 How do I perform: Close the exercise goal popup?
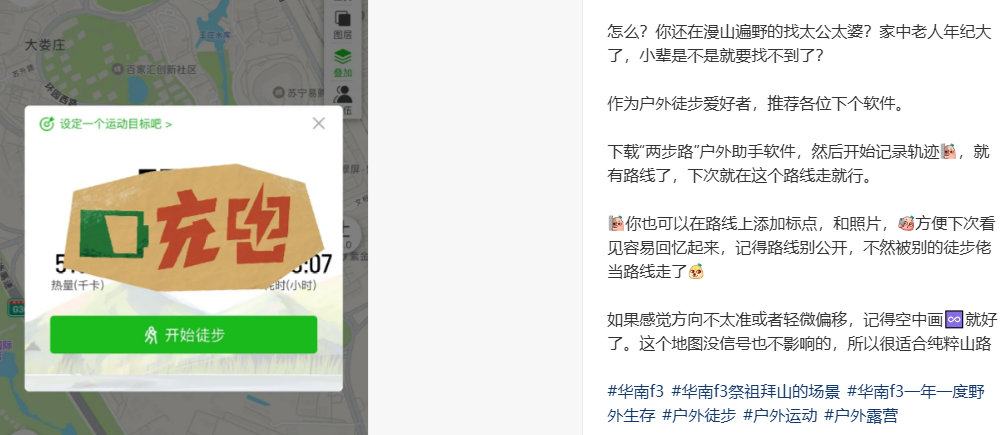pyautogui.click(x=319, y=124)
